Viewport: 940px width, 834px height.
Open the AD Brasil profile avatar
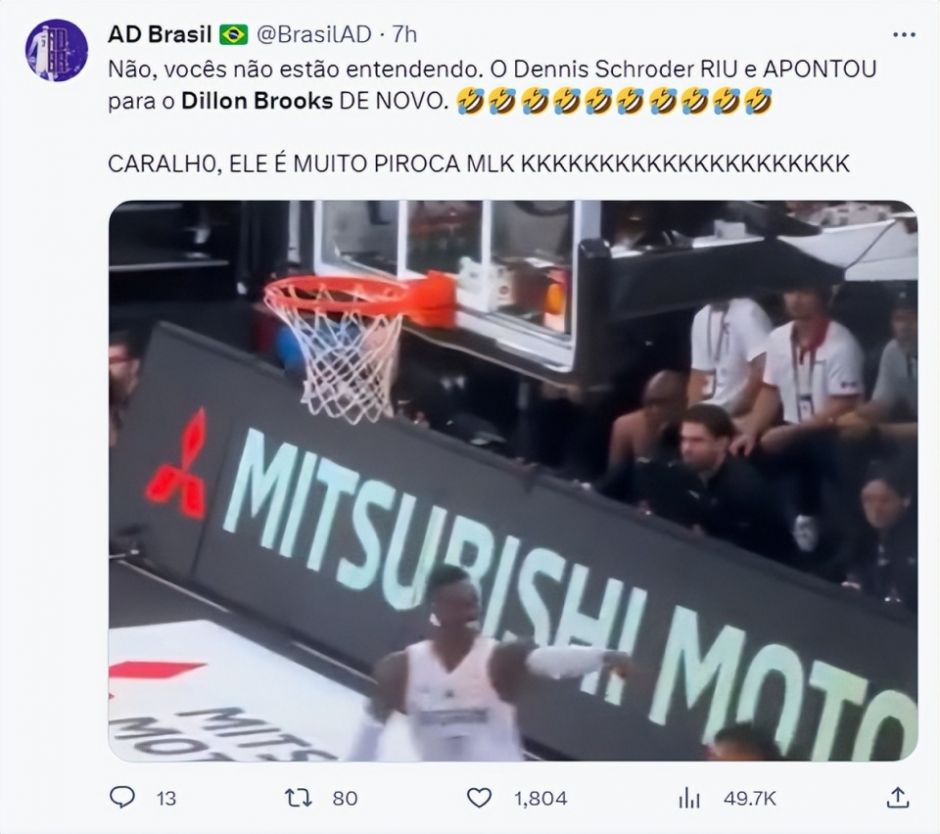tap(56, 50)
